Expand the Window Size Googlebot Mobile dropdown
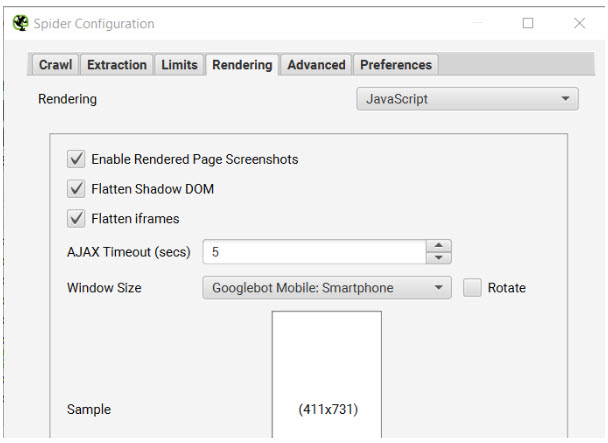This screenshot has width=608, height=443. click(327, 288)
